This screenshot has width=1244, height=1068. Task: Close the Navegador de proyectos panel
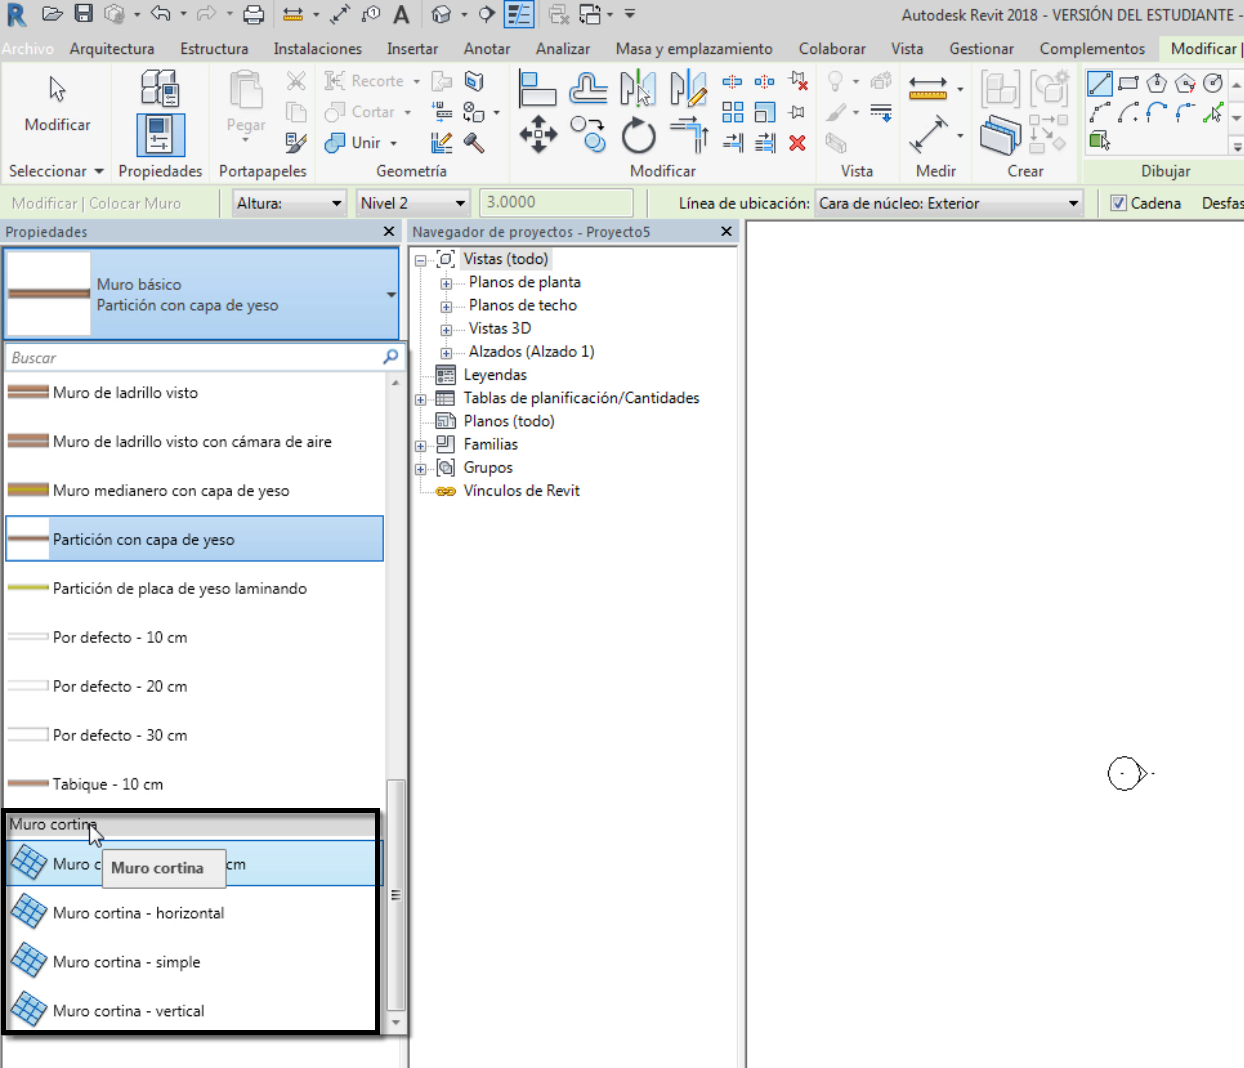(x=727, y=231)
